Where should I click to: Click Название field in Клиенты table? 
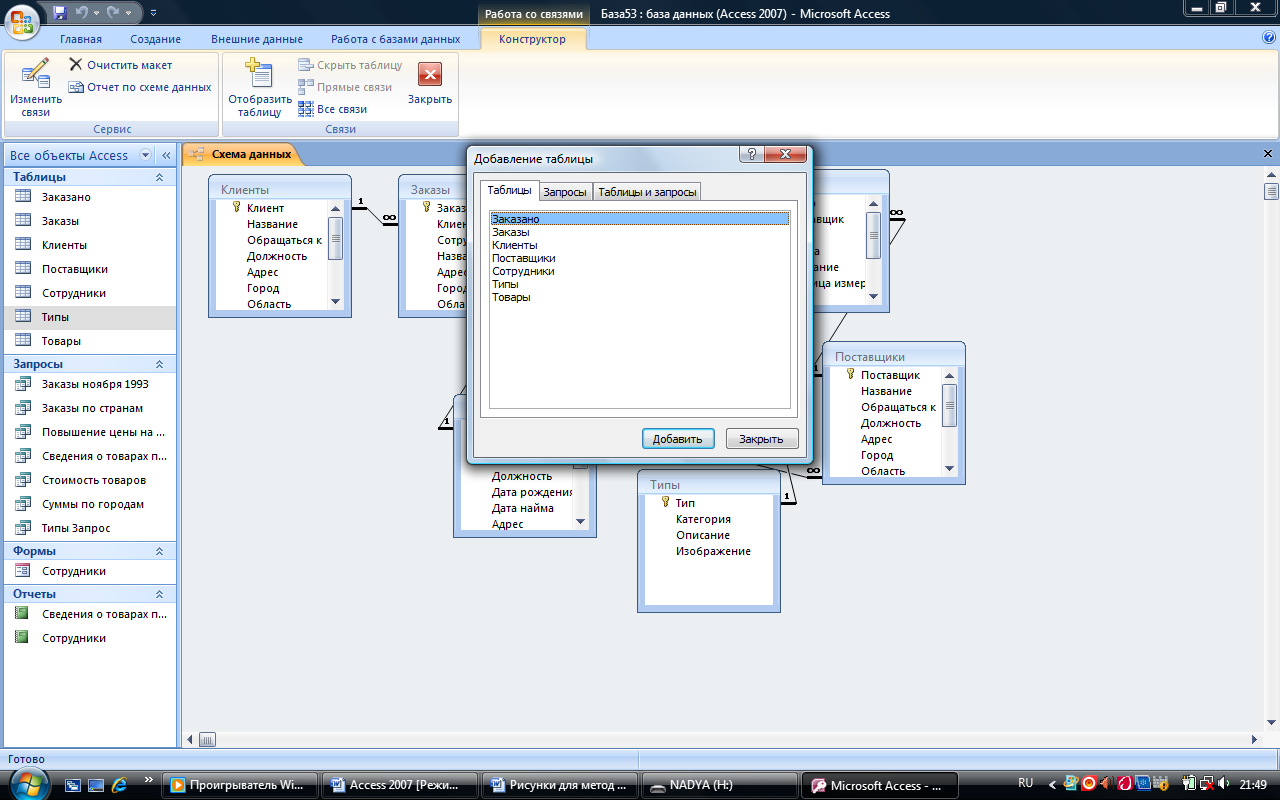pyautogui.click(x=272, y=224)
